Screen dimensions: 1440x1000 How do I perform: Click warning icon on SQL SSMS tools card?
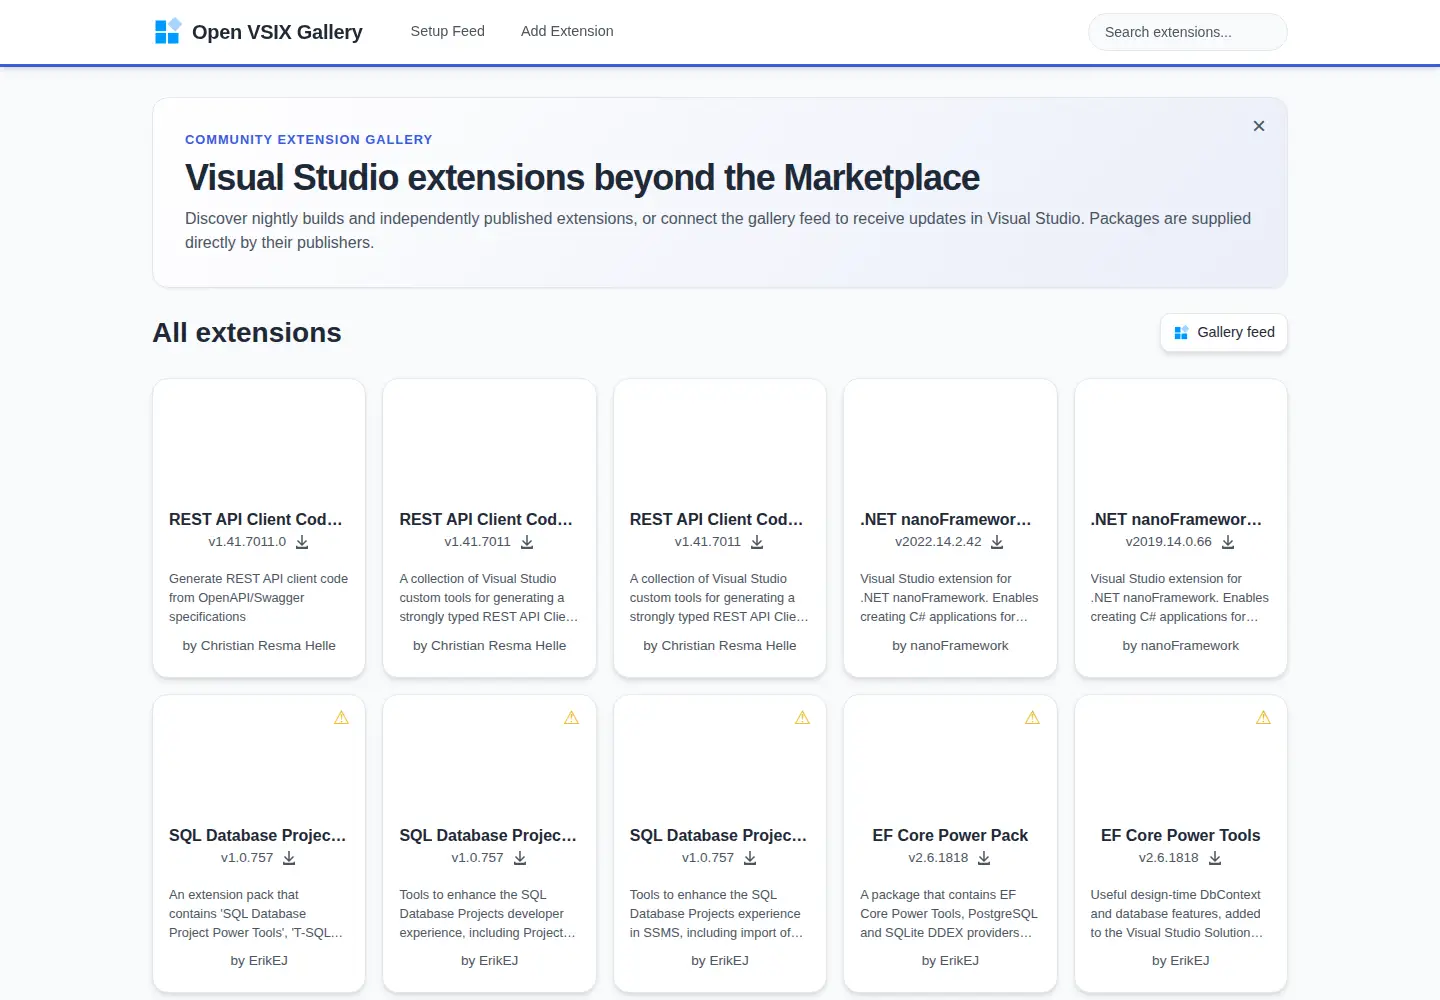click(802, 718)
